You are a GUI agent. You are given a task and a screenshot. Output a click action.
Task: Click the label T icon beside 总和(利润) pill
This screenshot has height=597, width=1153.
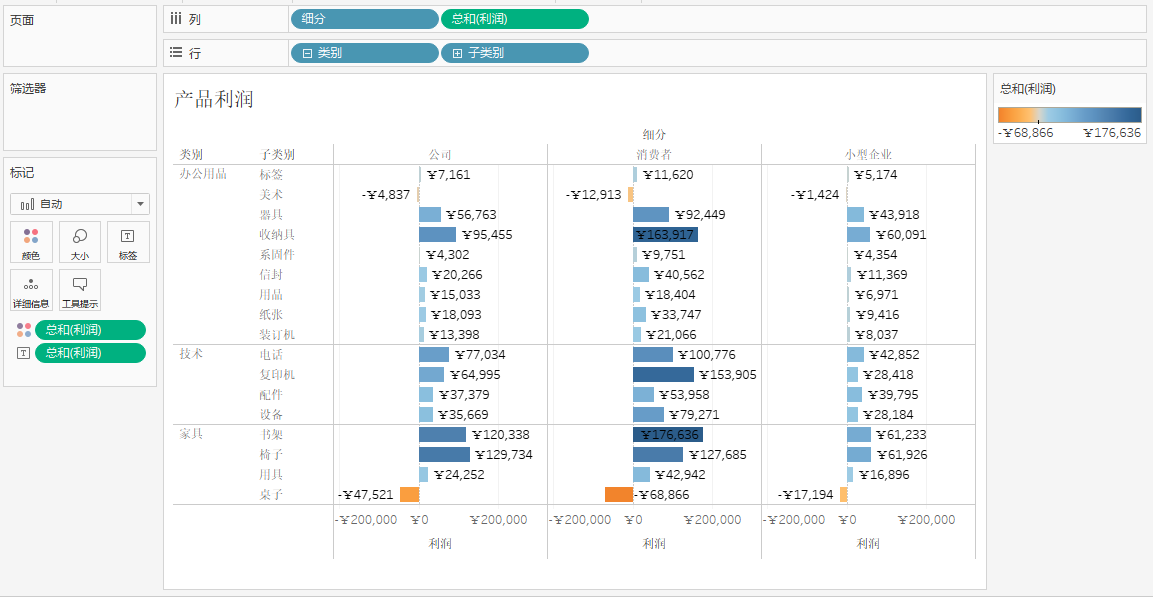click(x=24, y=353)
